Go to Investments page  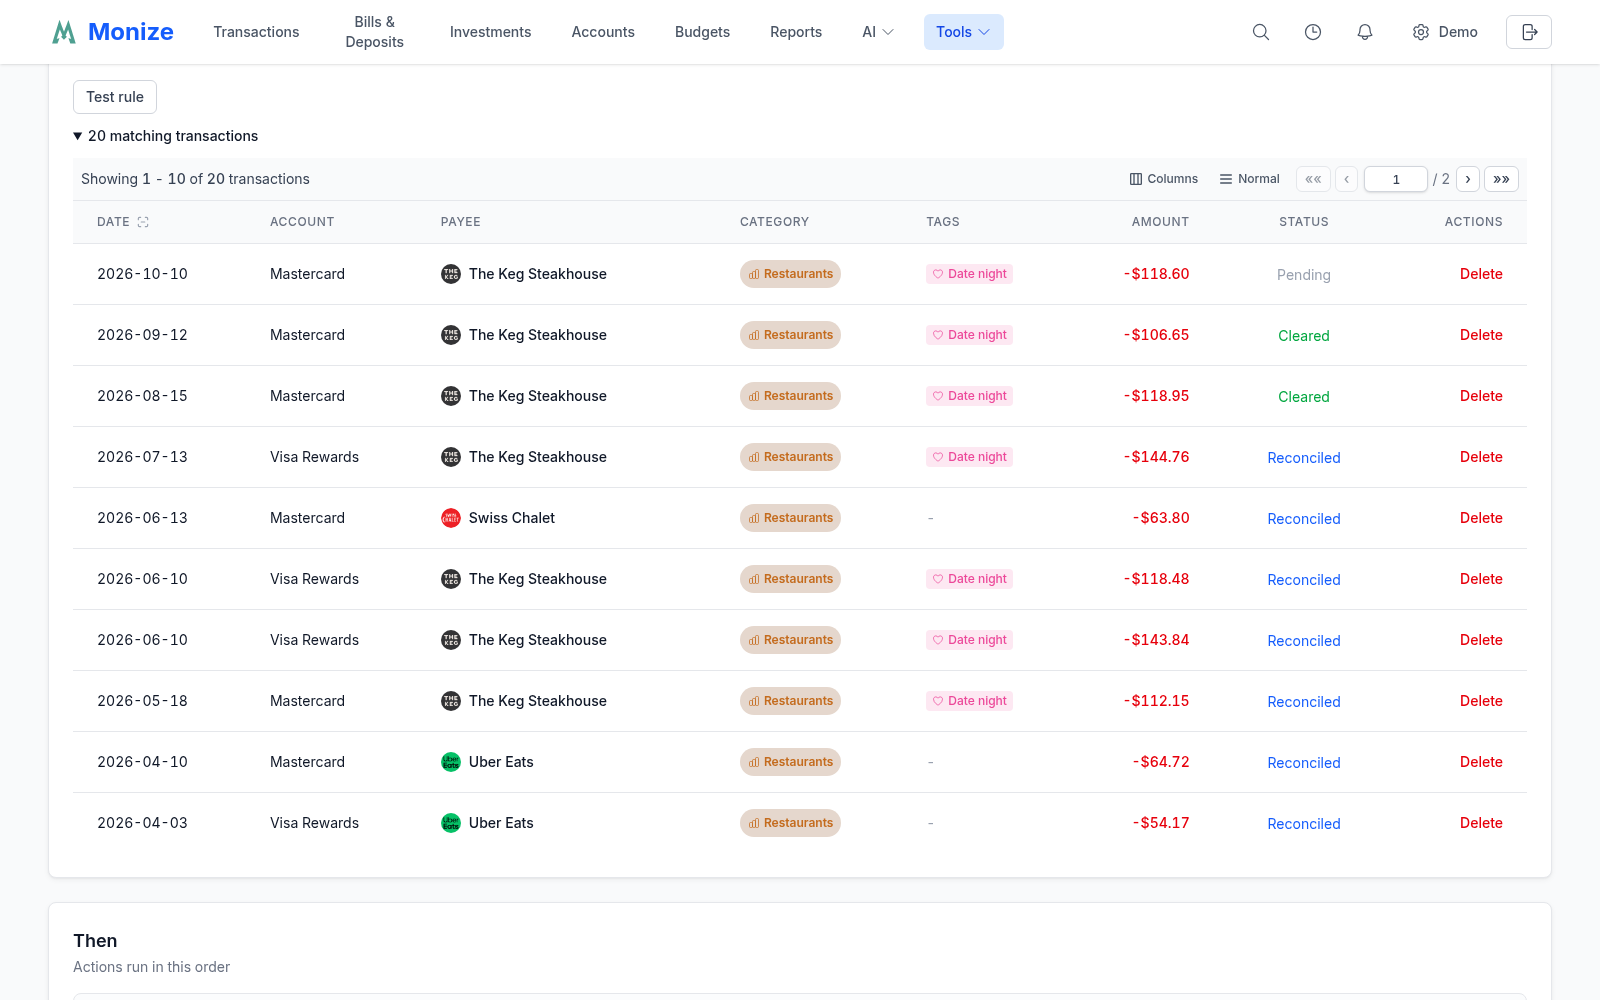pyautogui.click(x=491, y=32)
